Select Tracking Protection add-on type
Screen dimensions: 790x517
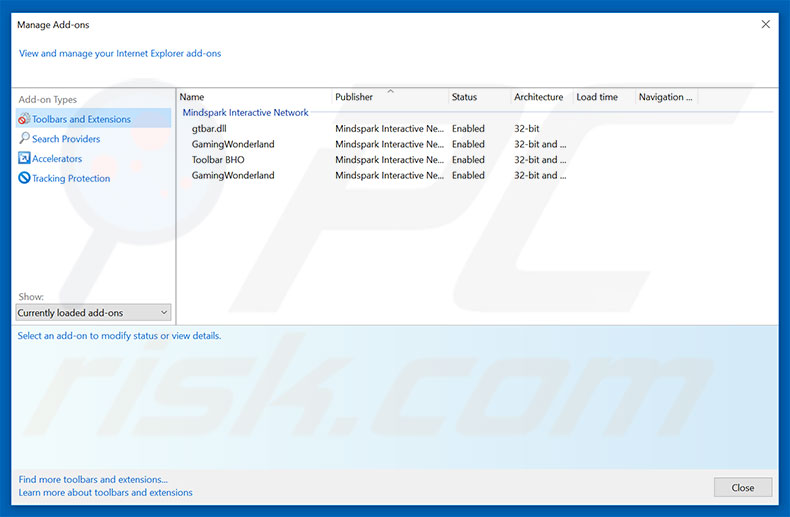coord(71,178)
